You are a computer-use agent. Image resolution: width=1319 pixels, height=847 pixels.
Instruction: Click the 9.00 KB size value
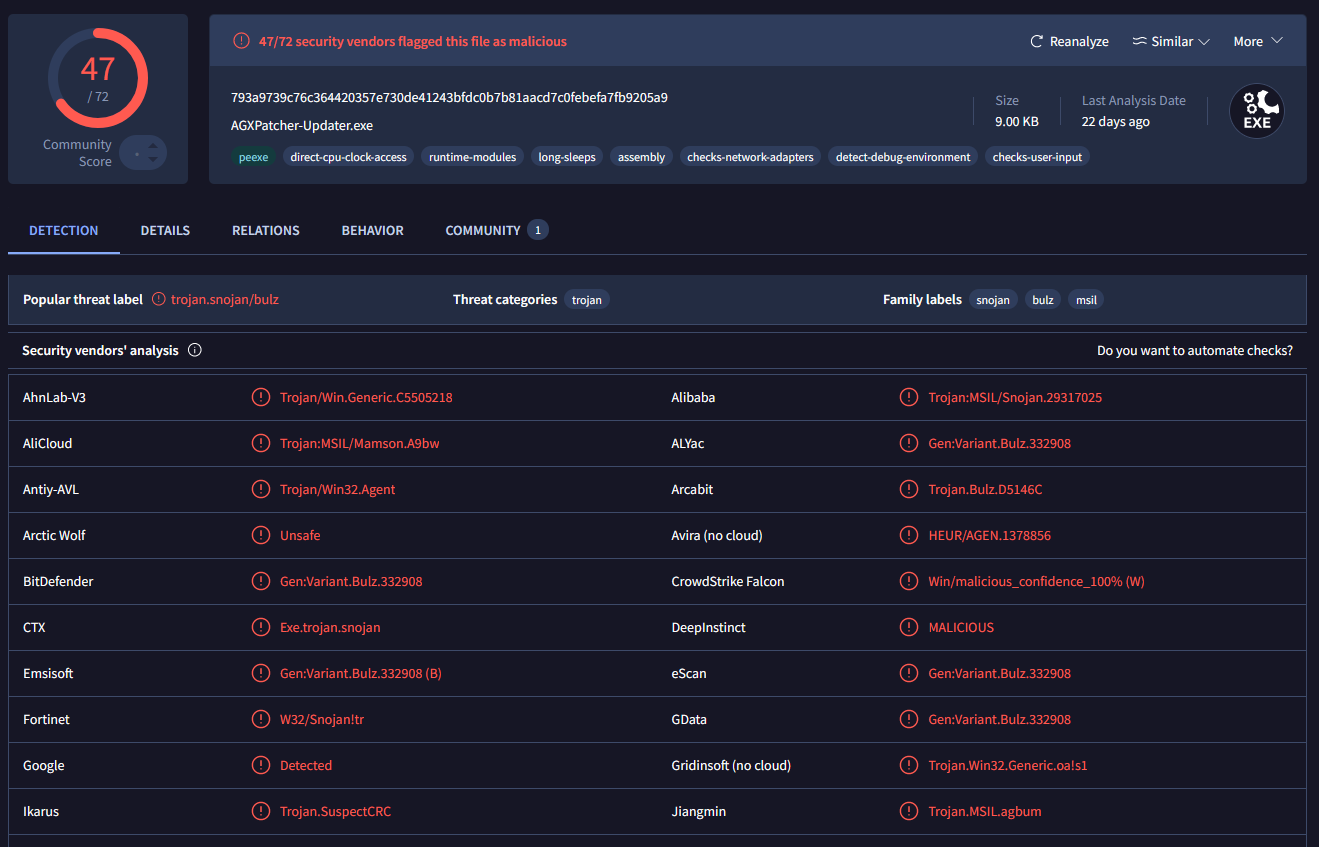1017,122
